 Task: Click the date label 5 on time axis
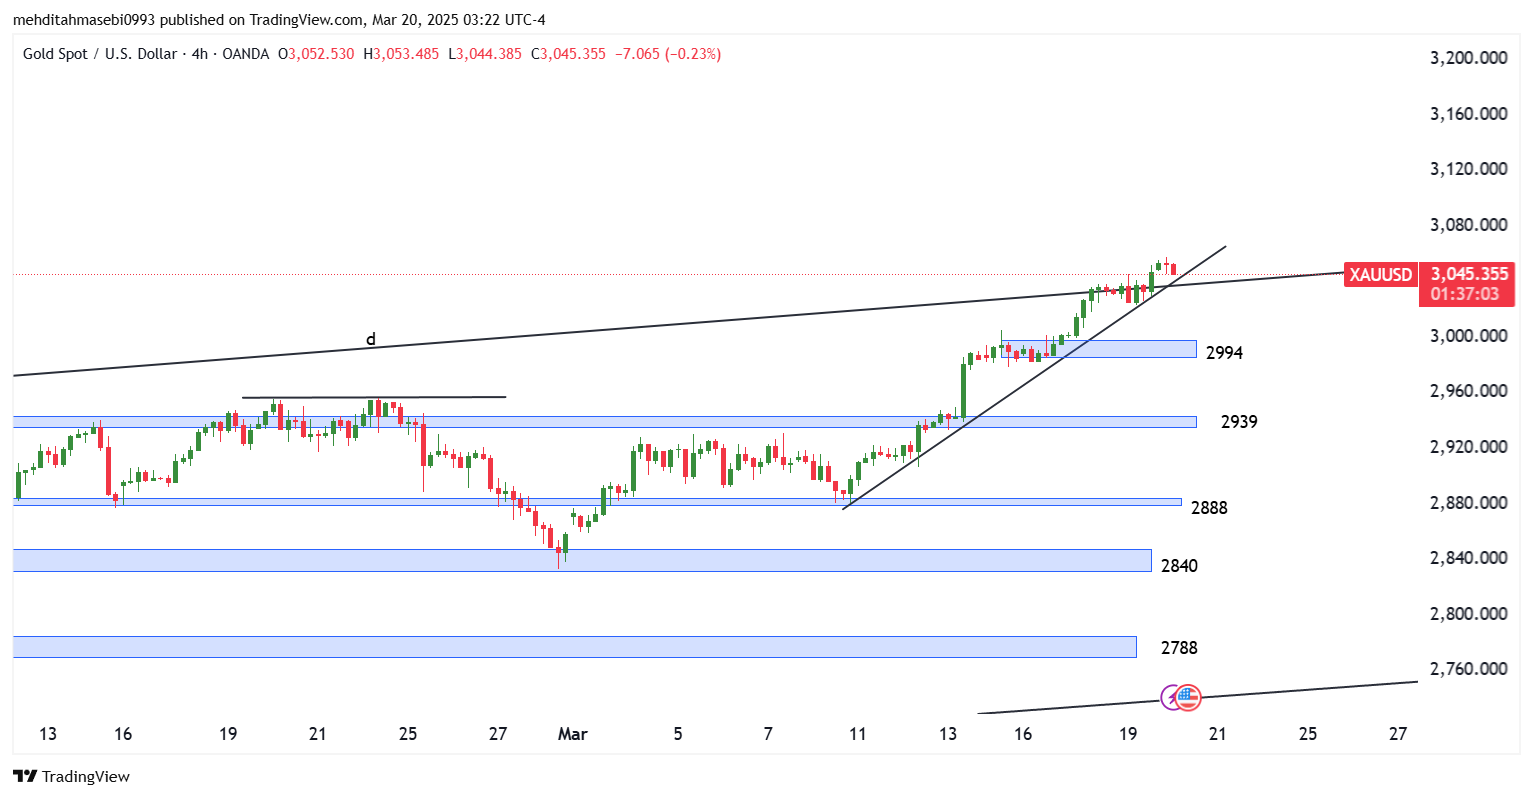[678, 734]
